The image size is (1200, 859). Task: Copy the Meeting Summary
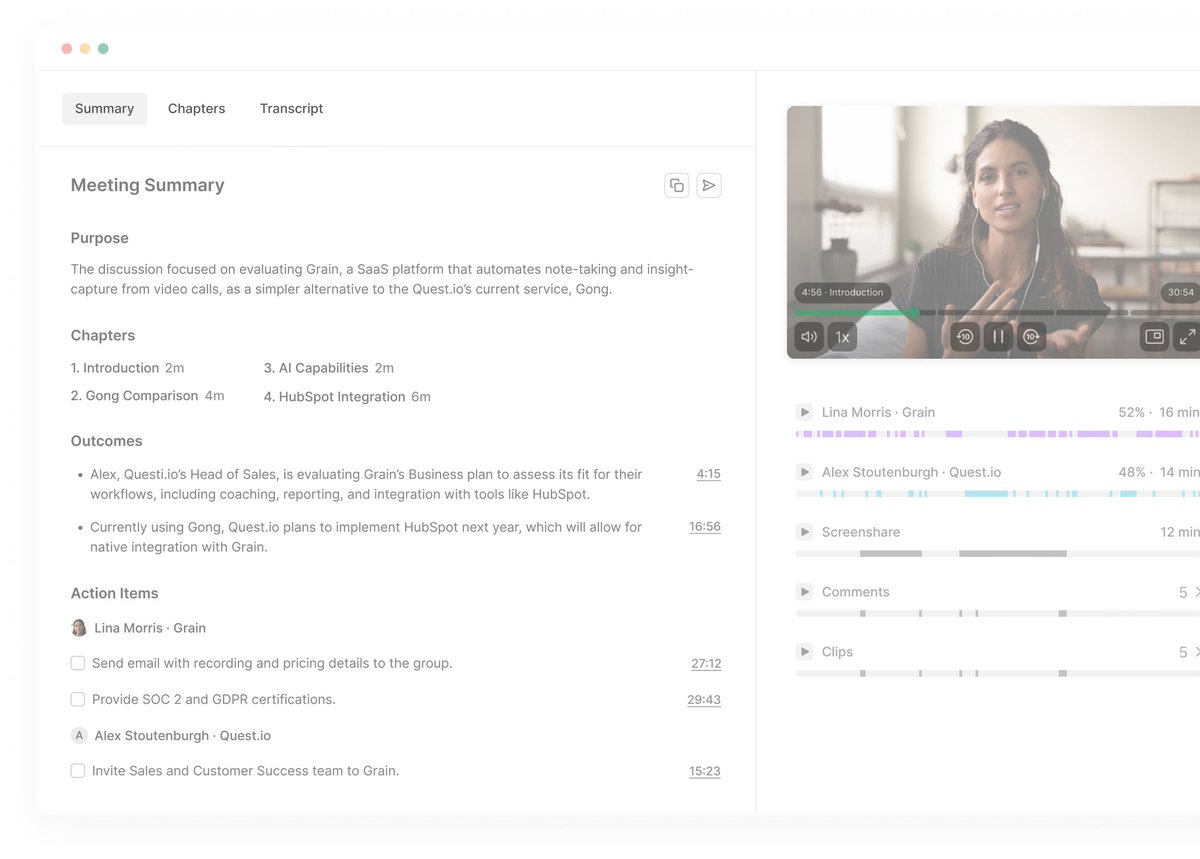(x=677, y=185)
